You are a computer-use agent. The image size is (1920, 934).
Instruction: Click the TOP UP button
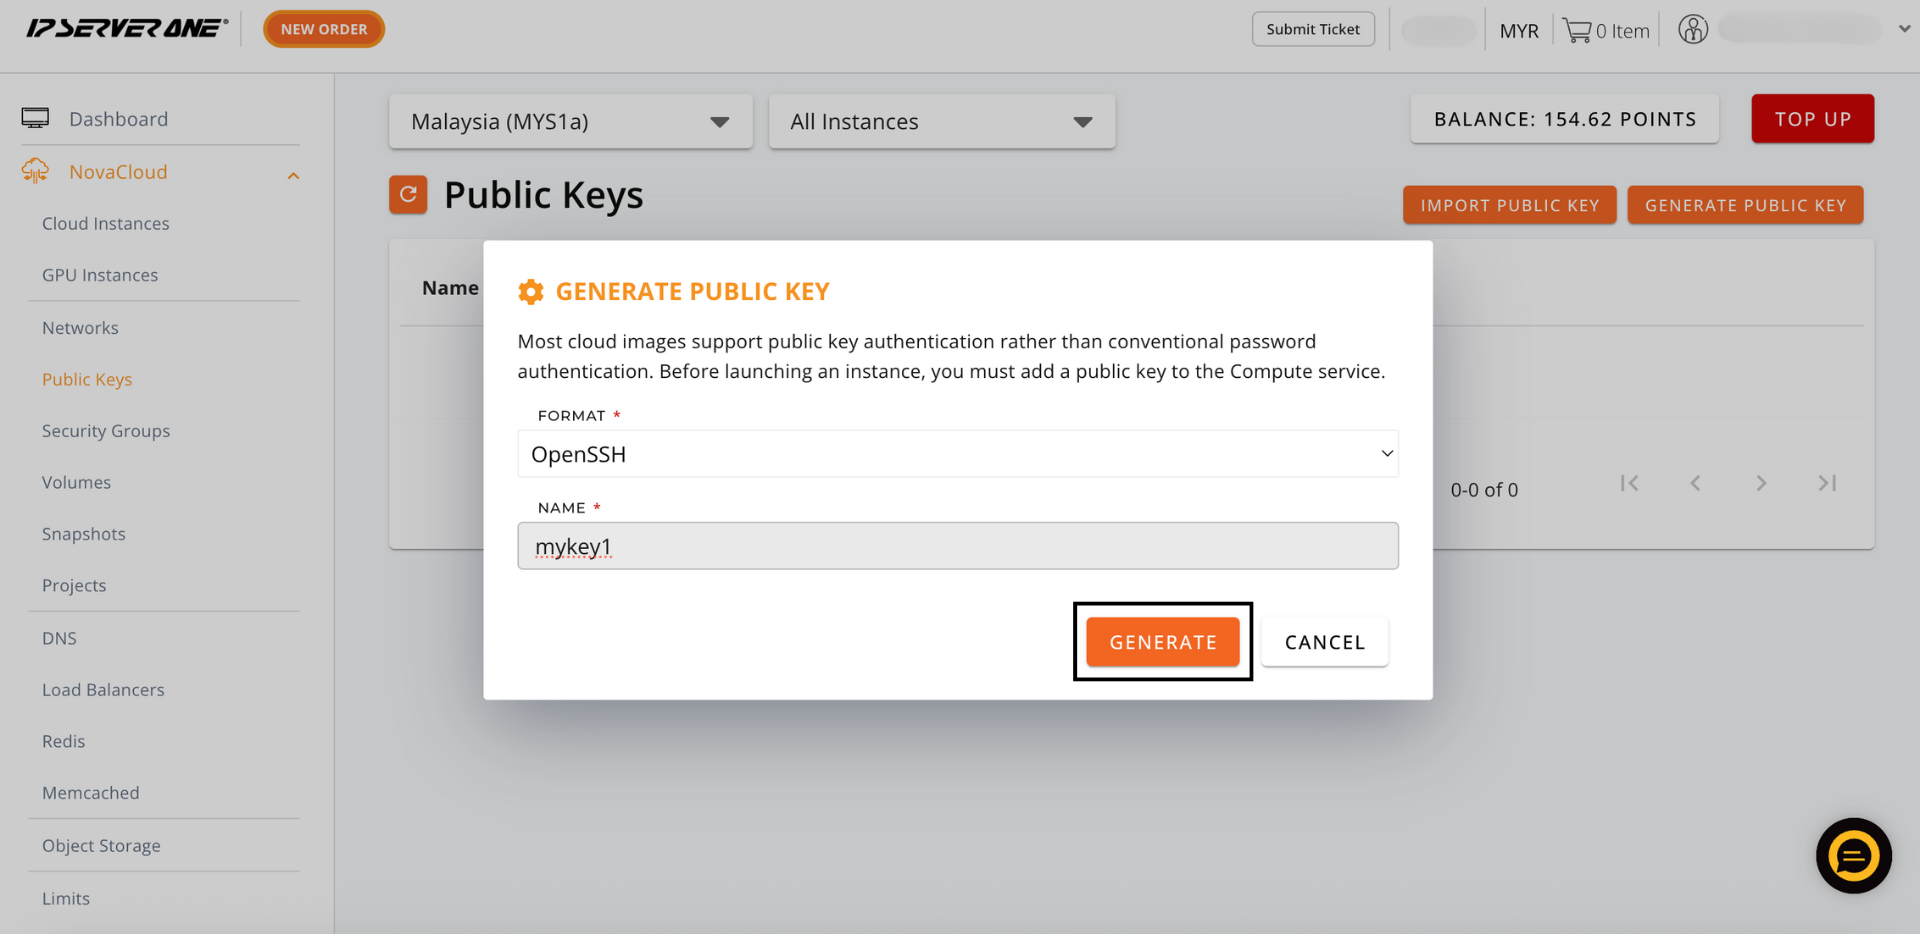coord(1813,119)
